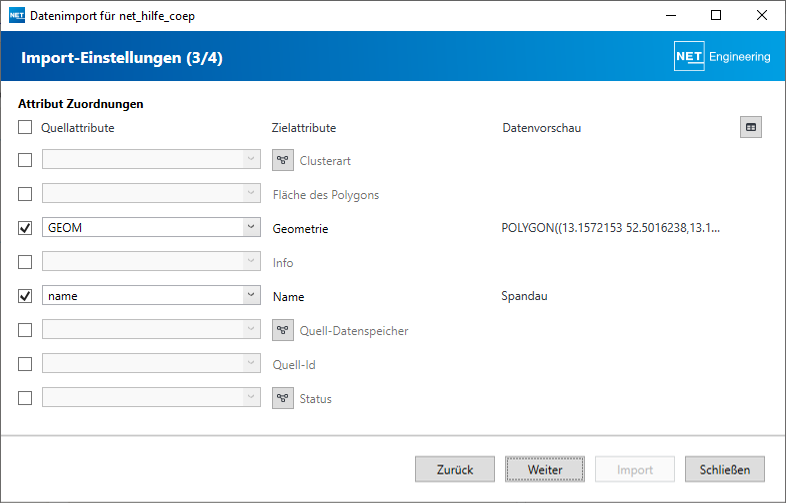Uncheck the Name mapping checkbox
This screenshot has height=503, width=786.
coord(25,296)
